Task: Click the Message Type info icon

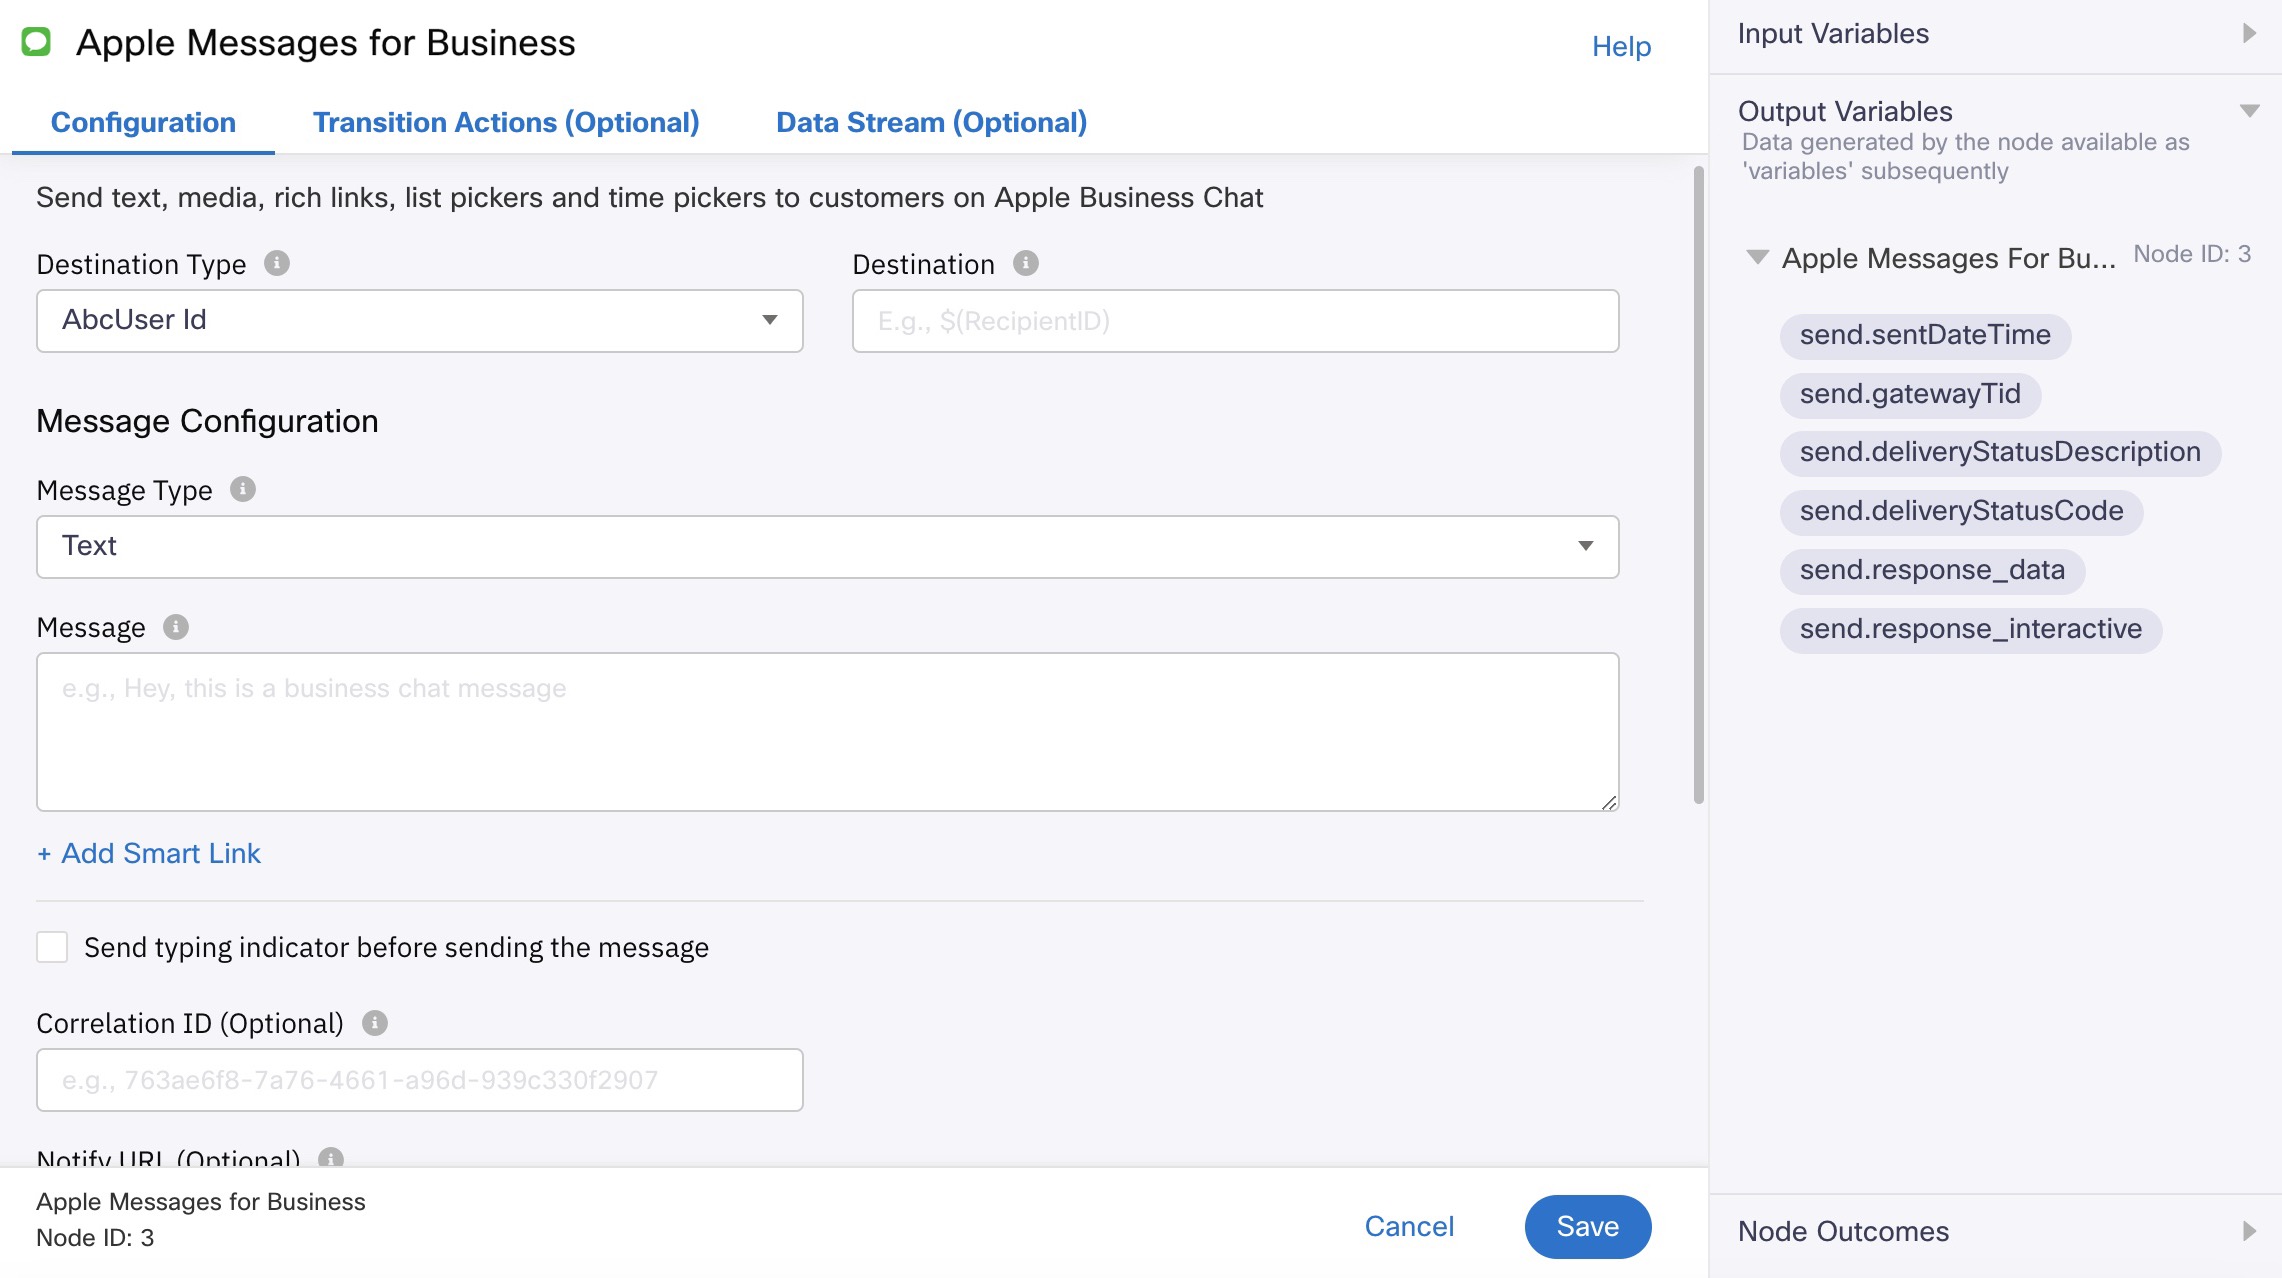Action: coord(243,489)
